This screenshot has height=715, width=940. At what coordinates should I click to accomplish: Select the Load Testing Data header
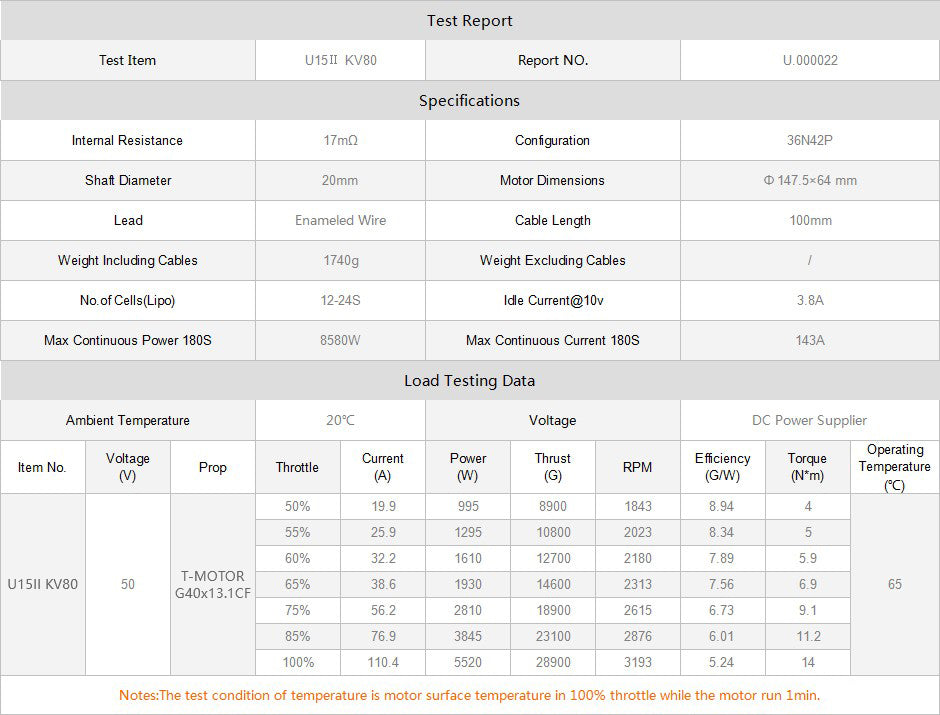469,381
